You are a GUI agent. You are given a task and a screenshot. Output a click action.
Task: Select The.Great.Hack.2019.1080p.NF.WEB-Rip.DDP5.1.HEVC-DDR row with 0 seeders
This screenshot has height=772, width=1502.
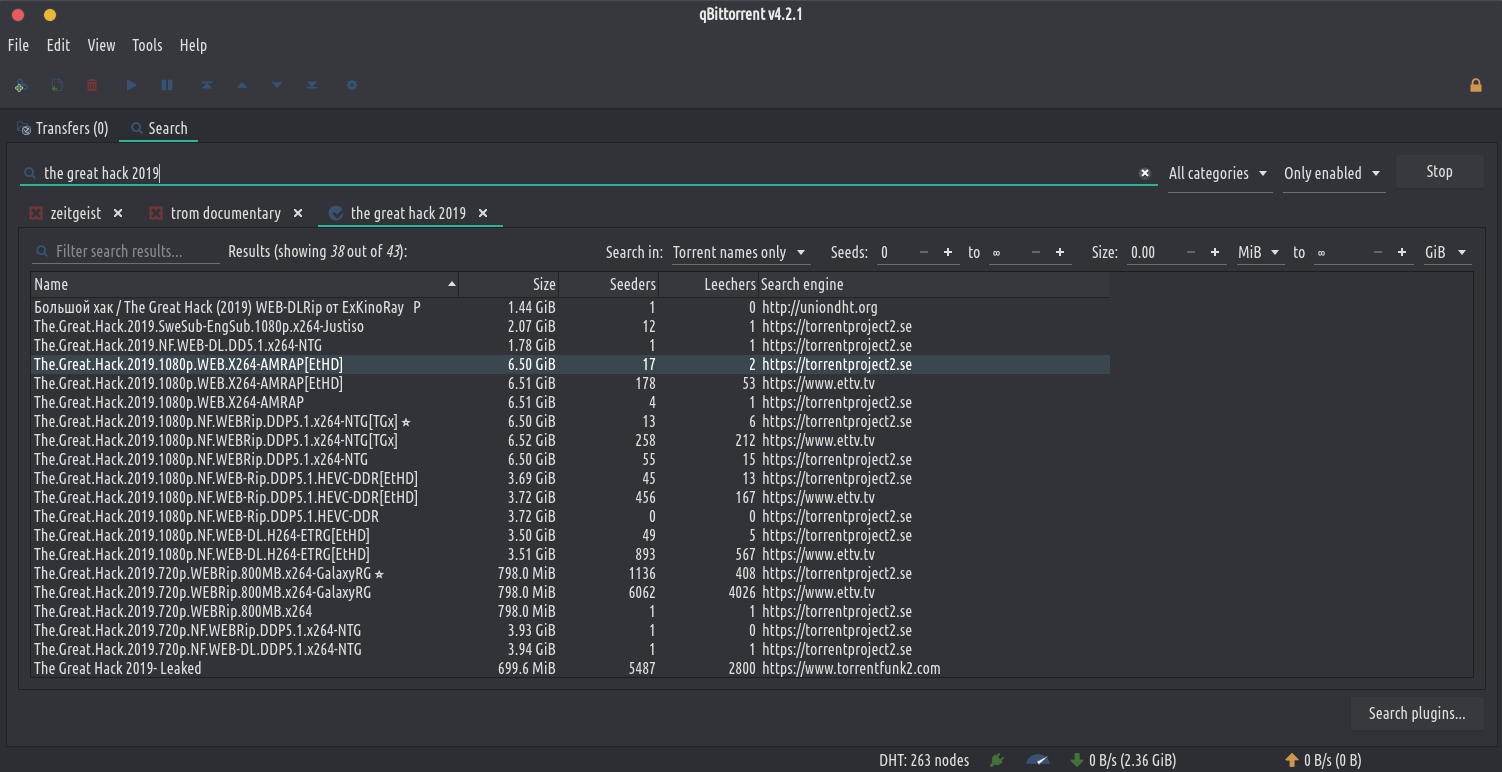[x=570, y=517]
